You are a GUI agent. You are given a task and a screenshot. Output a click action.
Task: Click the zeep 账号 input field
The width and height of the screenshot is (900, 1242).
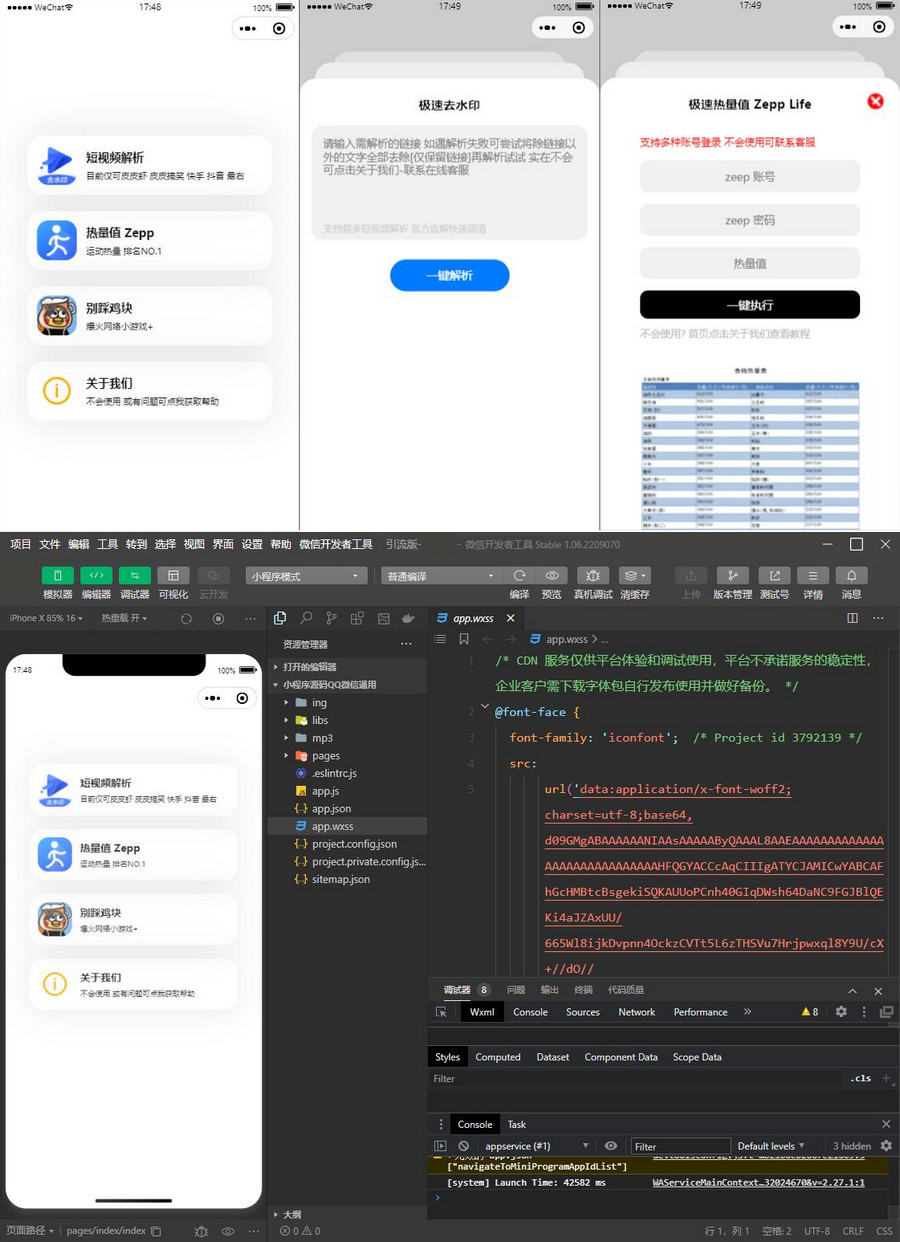click(749, 176)
